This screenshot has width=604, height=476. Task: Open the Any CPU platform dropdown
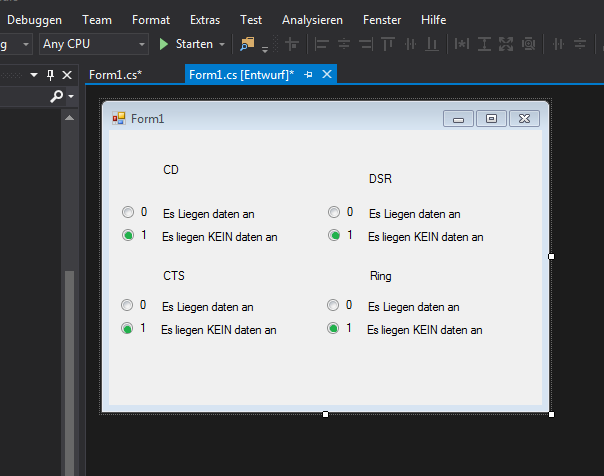point(94,44)
